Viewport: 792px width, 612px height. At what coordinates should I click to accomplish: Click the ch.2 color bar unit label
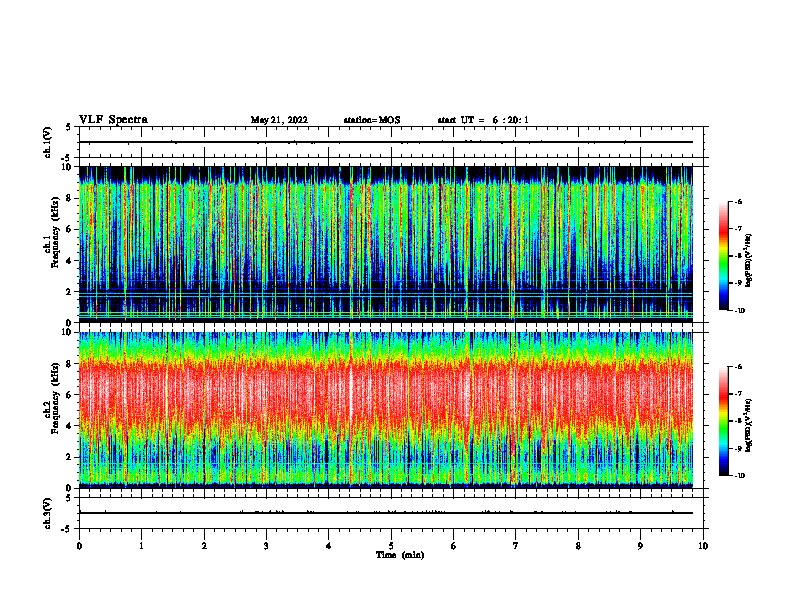point(749,426)
